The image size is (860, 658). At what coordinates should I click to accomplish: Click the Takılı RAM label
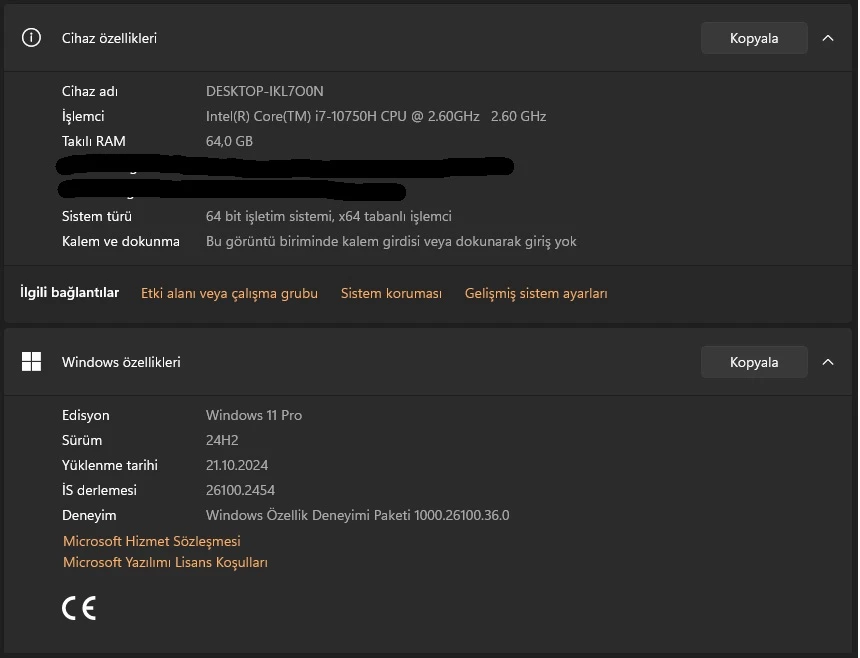pyautogui.click(x=93, y=141)
